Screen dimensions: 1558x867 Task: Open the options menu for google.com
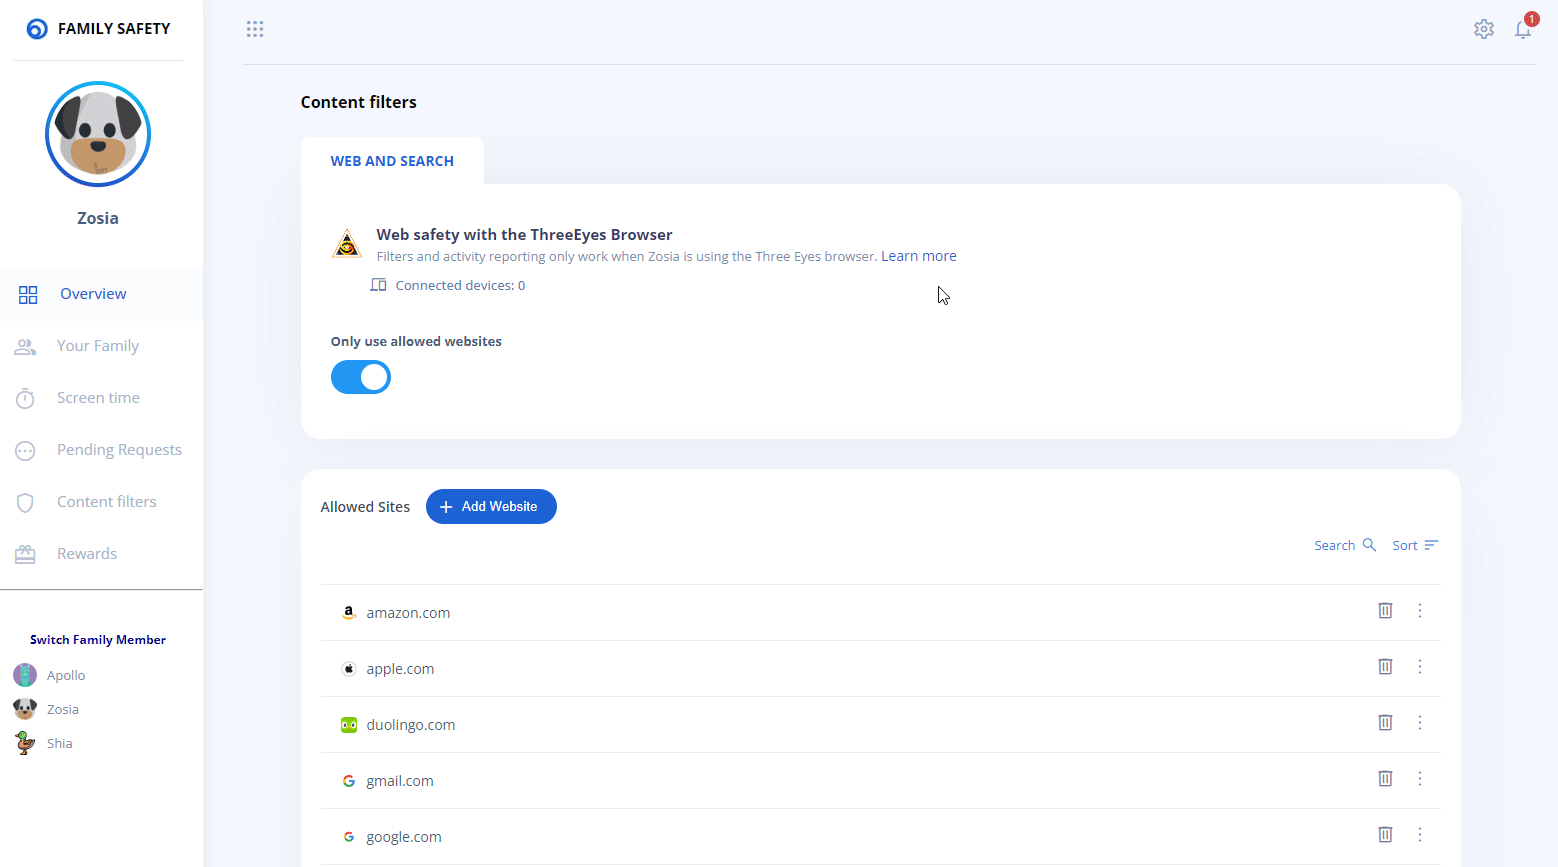click(x=1419, y=834)
